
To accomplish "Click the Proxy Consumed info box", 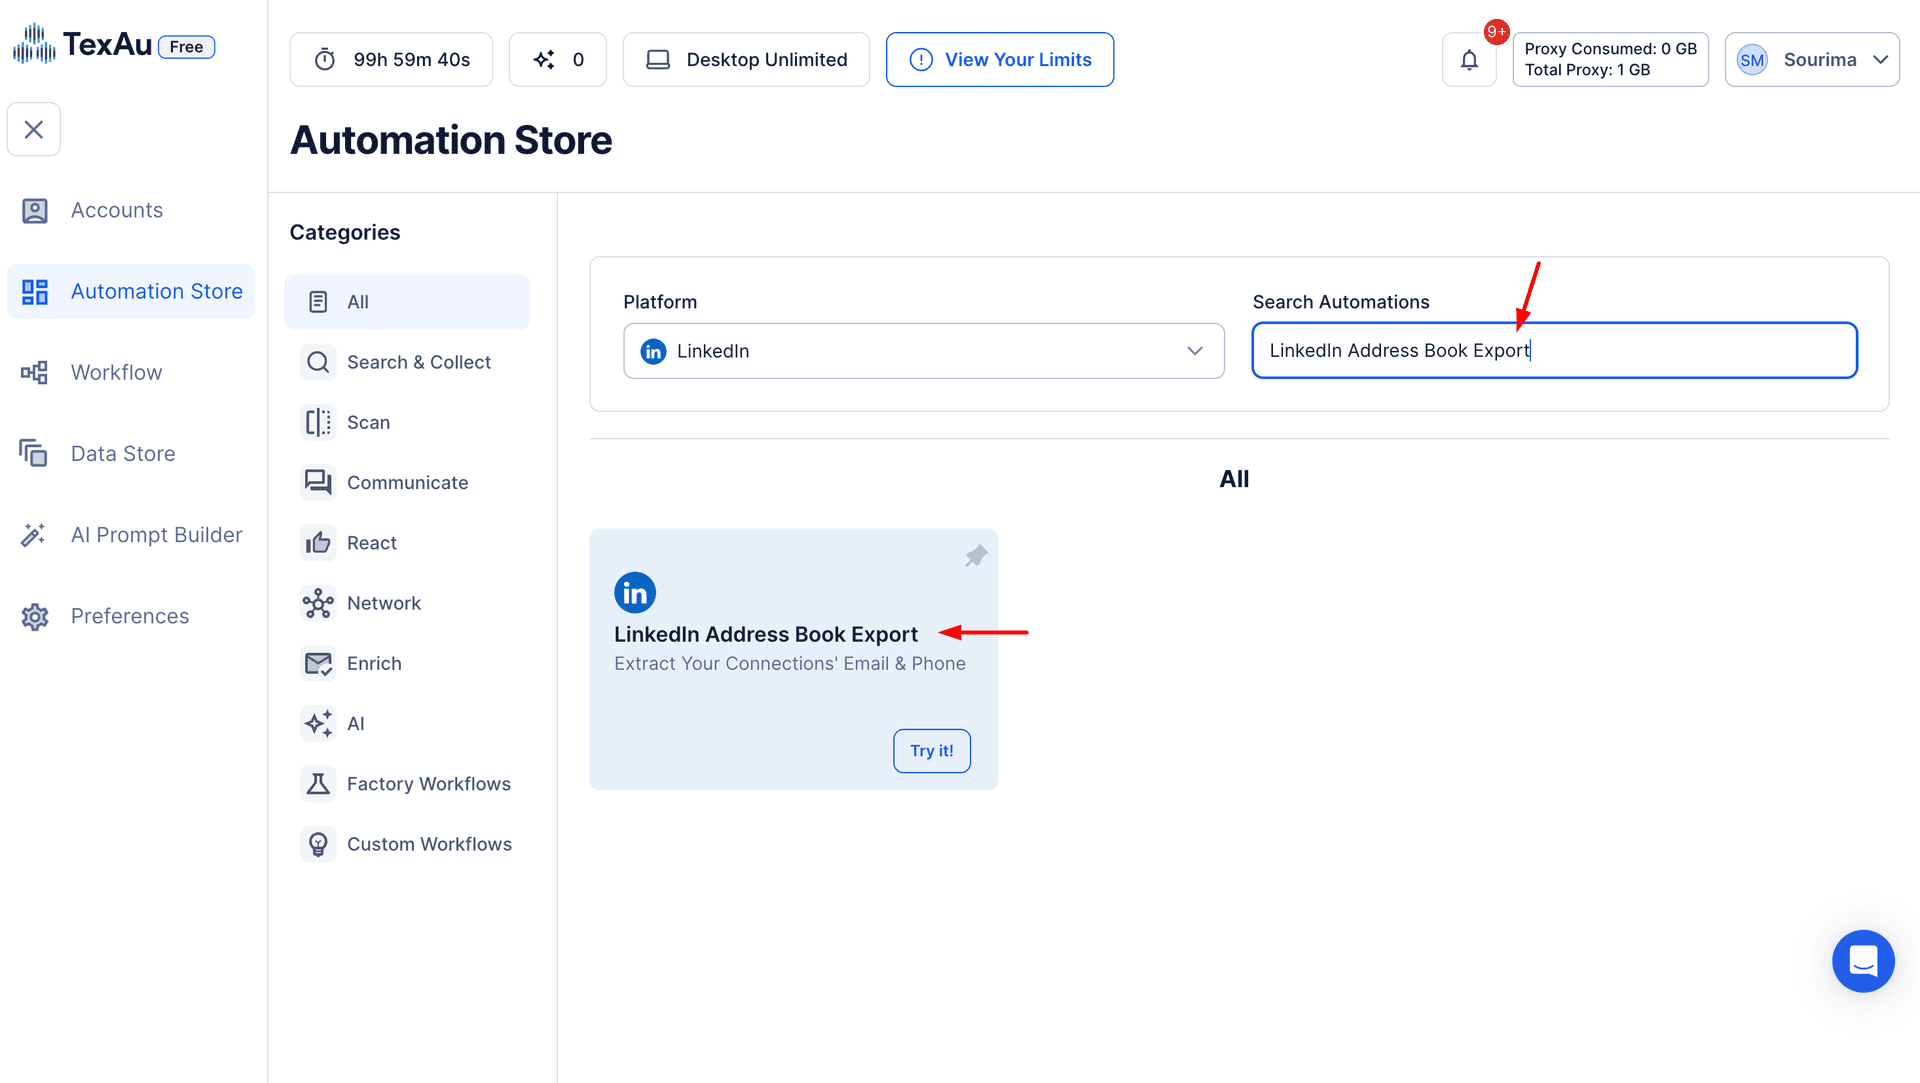I will (1610, 59).
